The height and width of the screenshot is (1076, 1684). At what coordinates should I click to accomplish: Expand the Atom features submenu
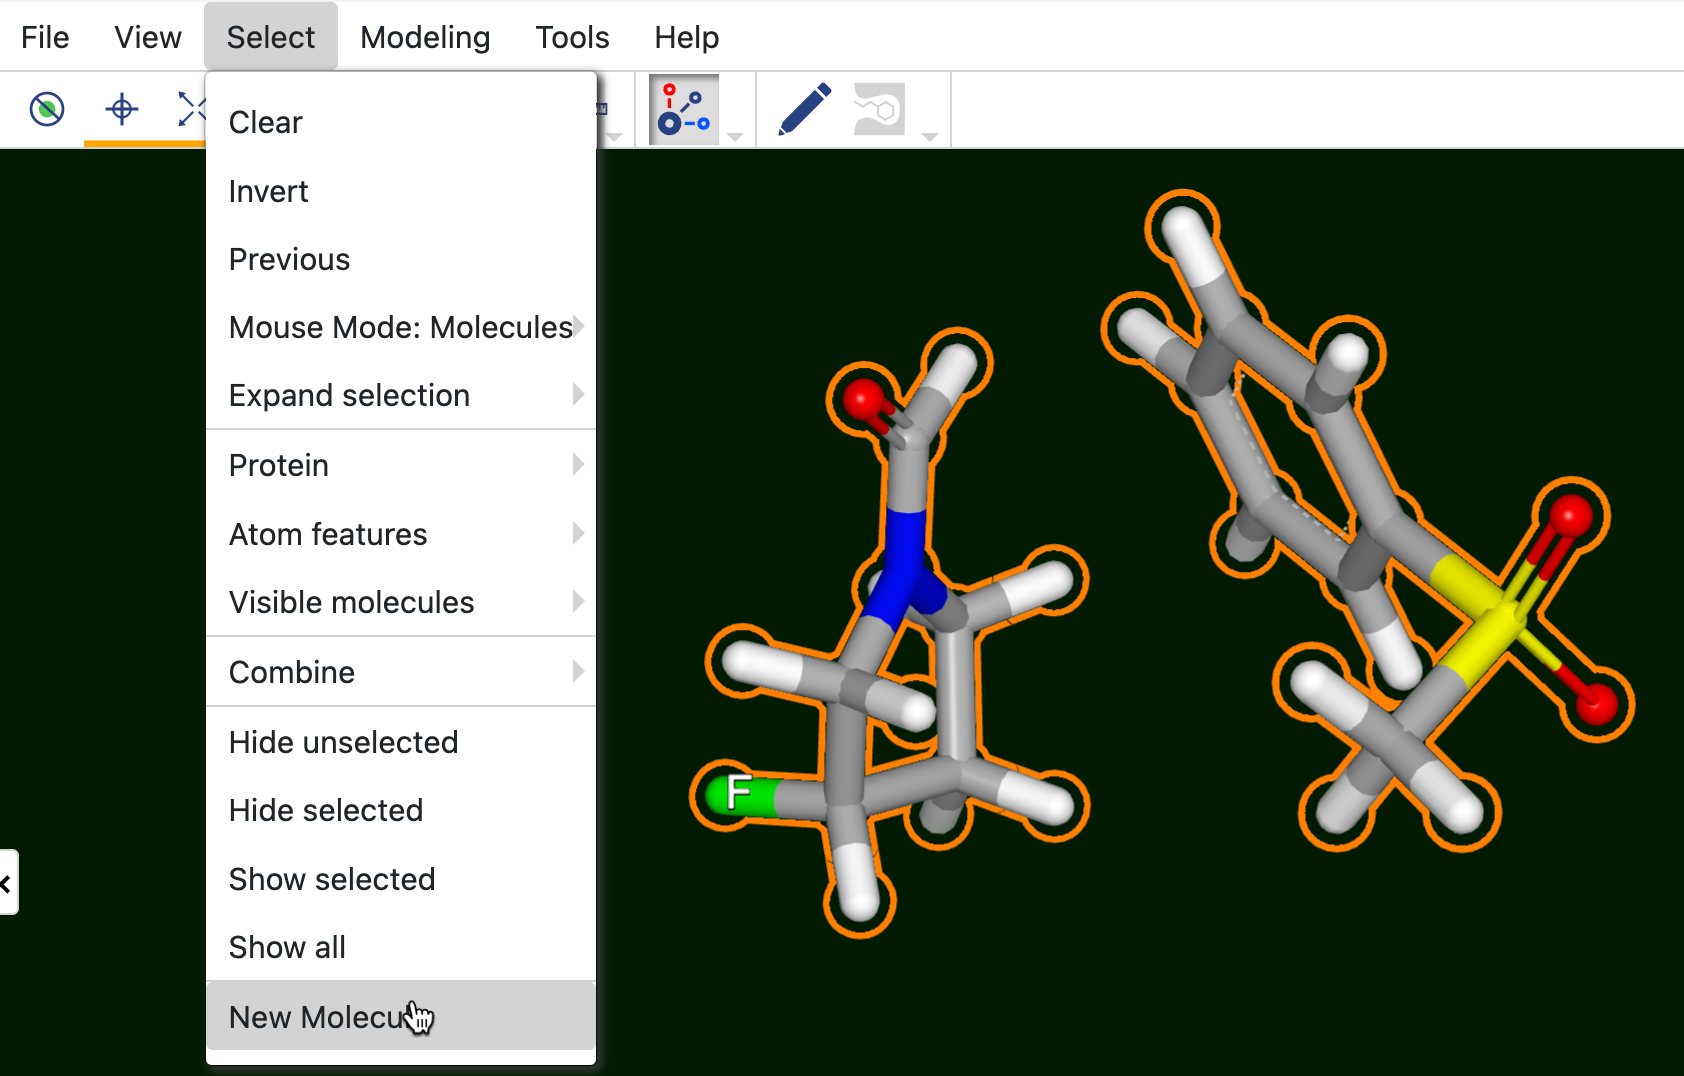[400, 534]
